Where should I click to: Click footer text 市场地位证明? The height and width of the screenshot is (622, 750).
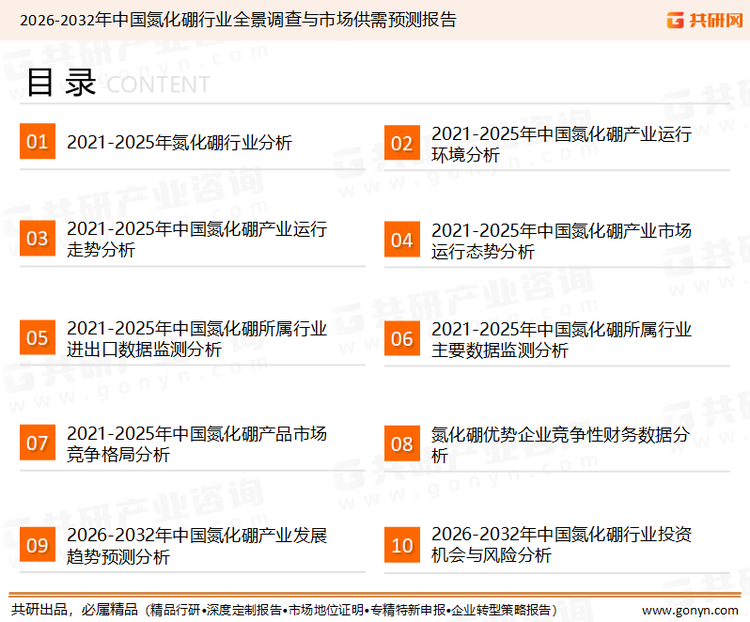(326, 610)
